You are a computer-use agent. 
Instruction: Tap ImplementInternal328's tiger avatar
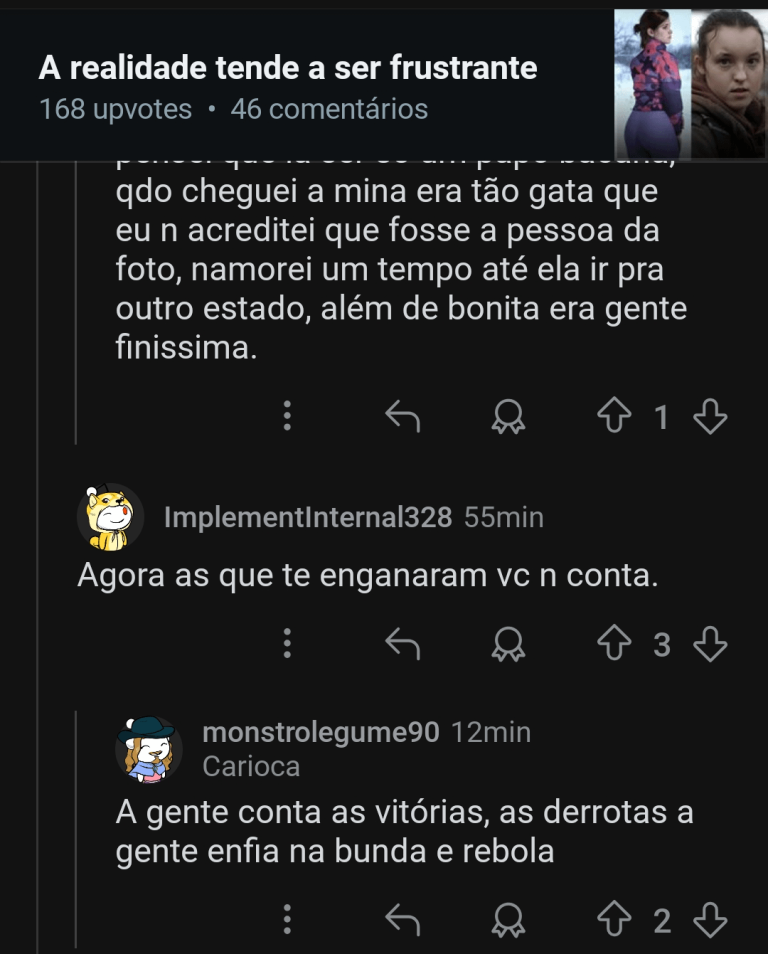point(109,518)
